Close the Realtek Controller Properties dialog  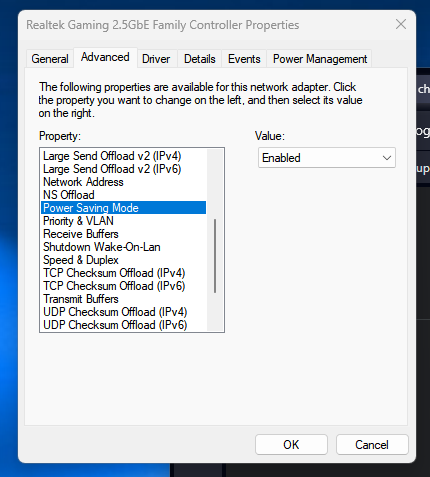[x=401, y=24]
